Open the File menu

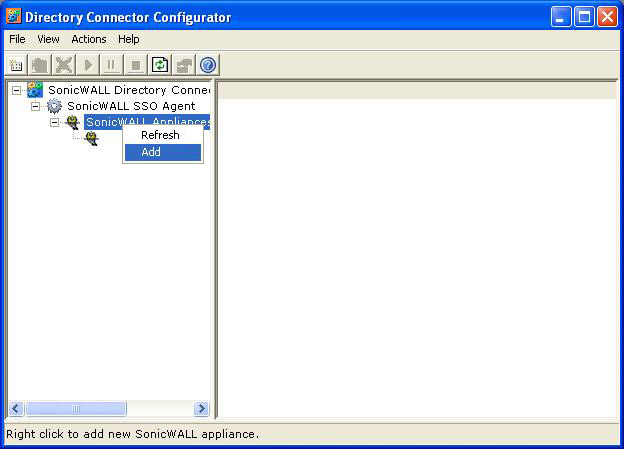[17, 39]
